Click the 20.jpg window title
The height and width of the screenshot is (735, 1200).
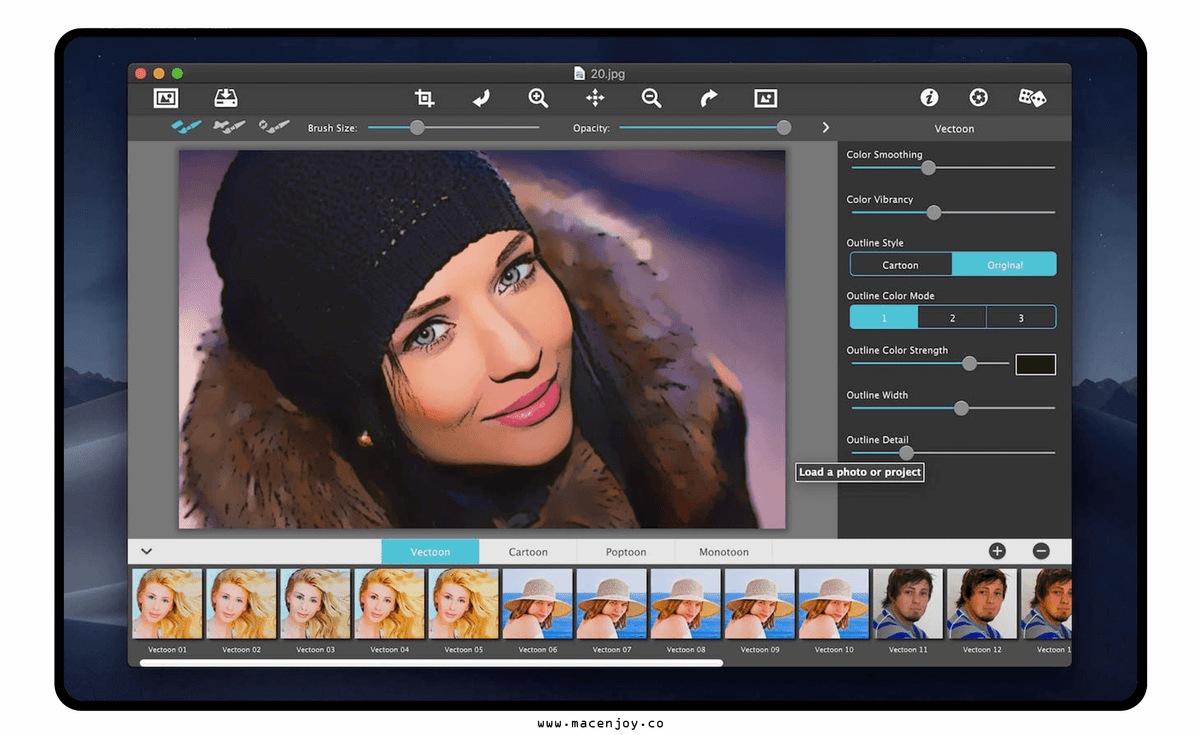coord(599,73)
